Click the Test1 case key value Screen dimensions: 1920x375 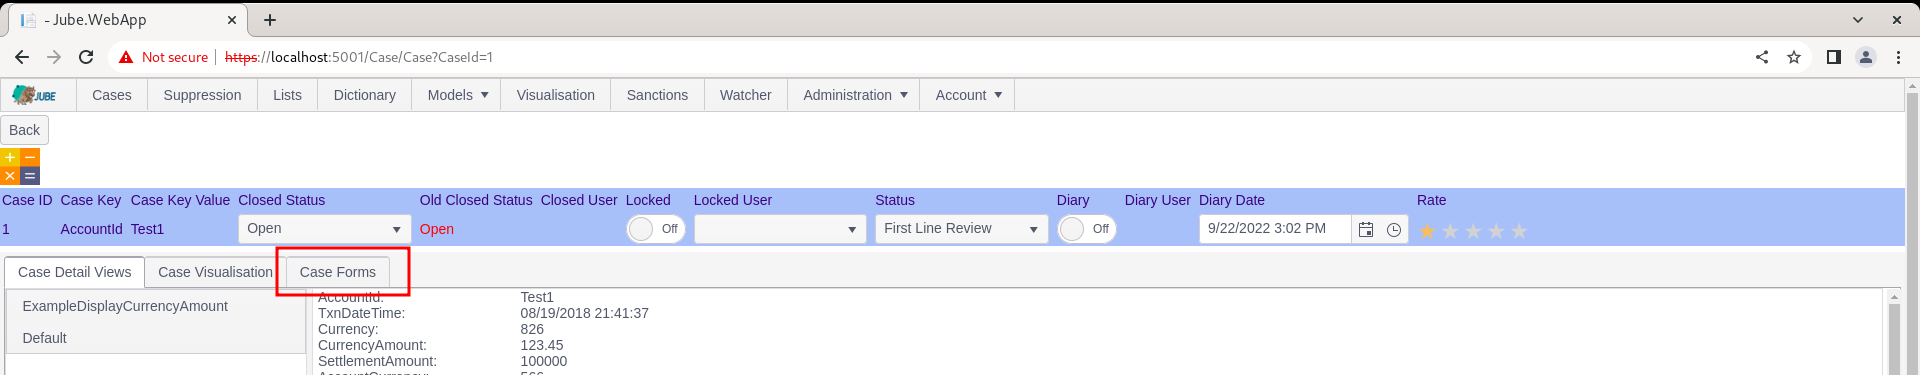[147, 229]
